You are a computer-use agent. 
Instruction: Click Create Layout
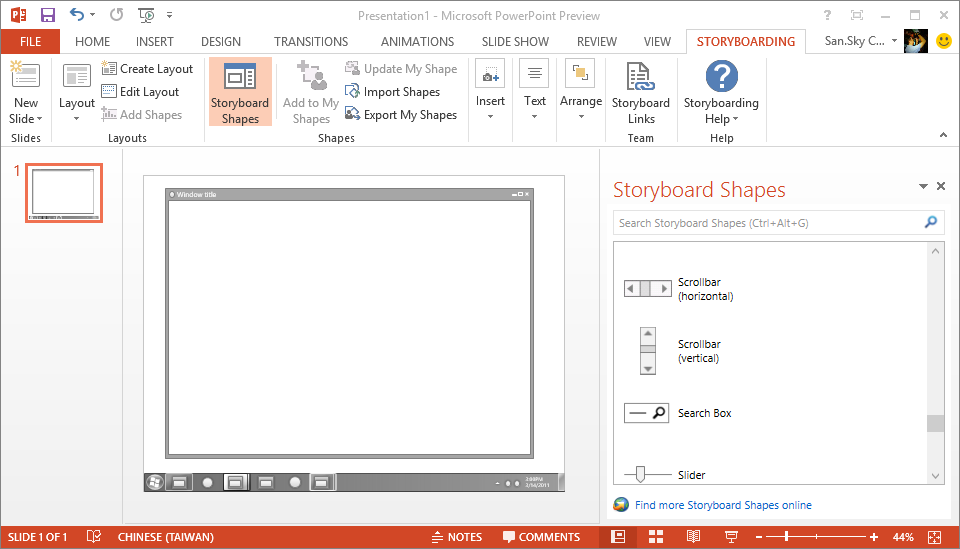[148, 69]
